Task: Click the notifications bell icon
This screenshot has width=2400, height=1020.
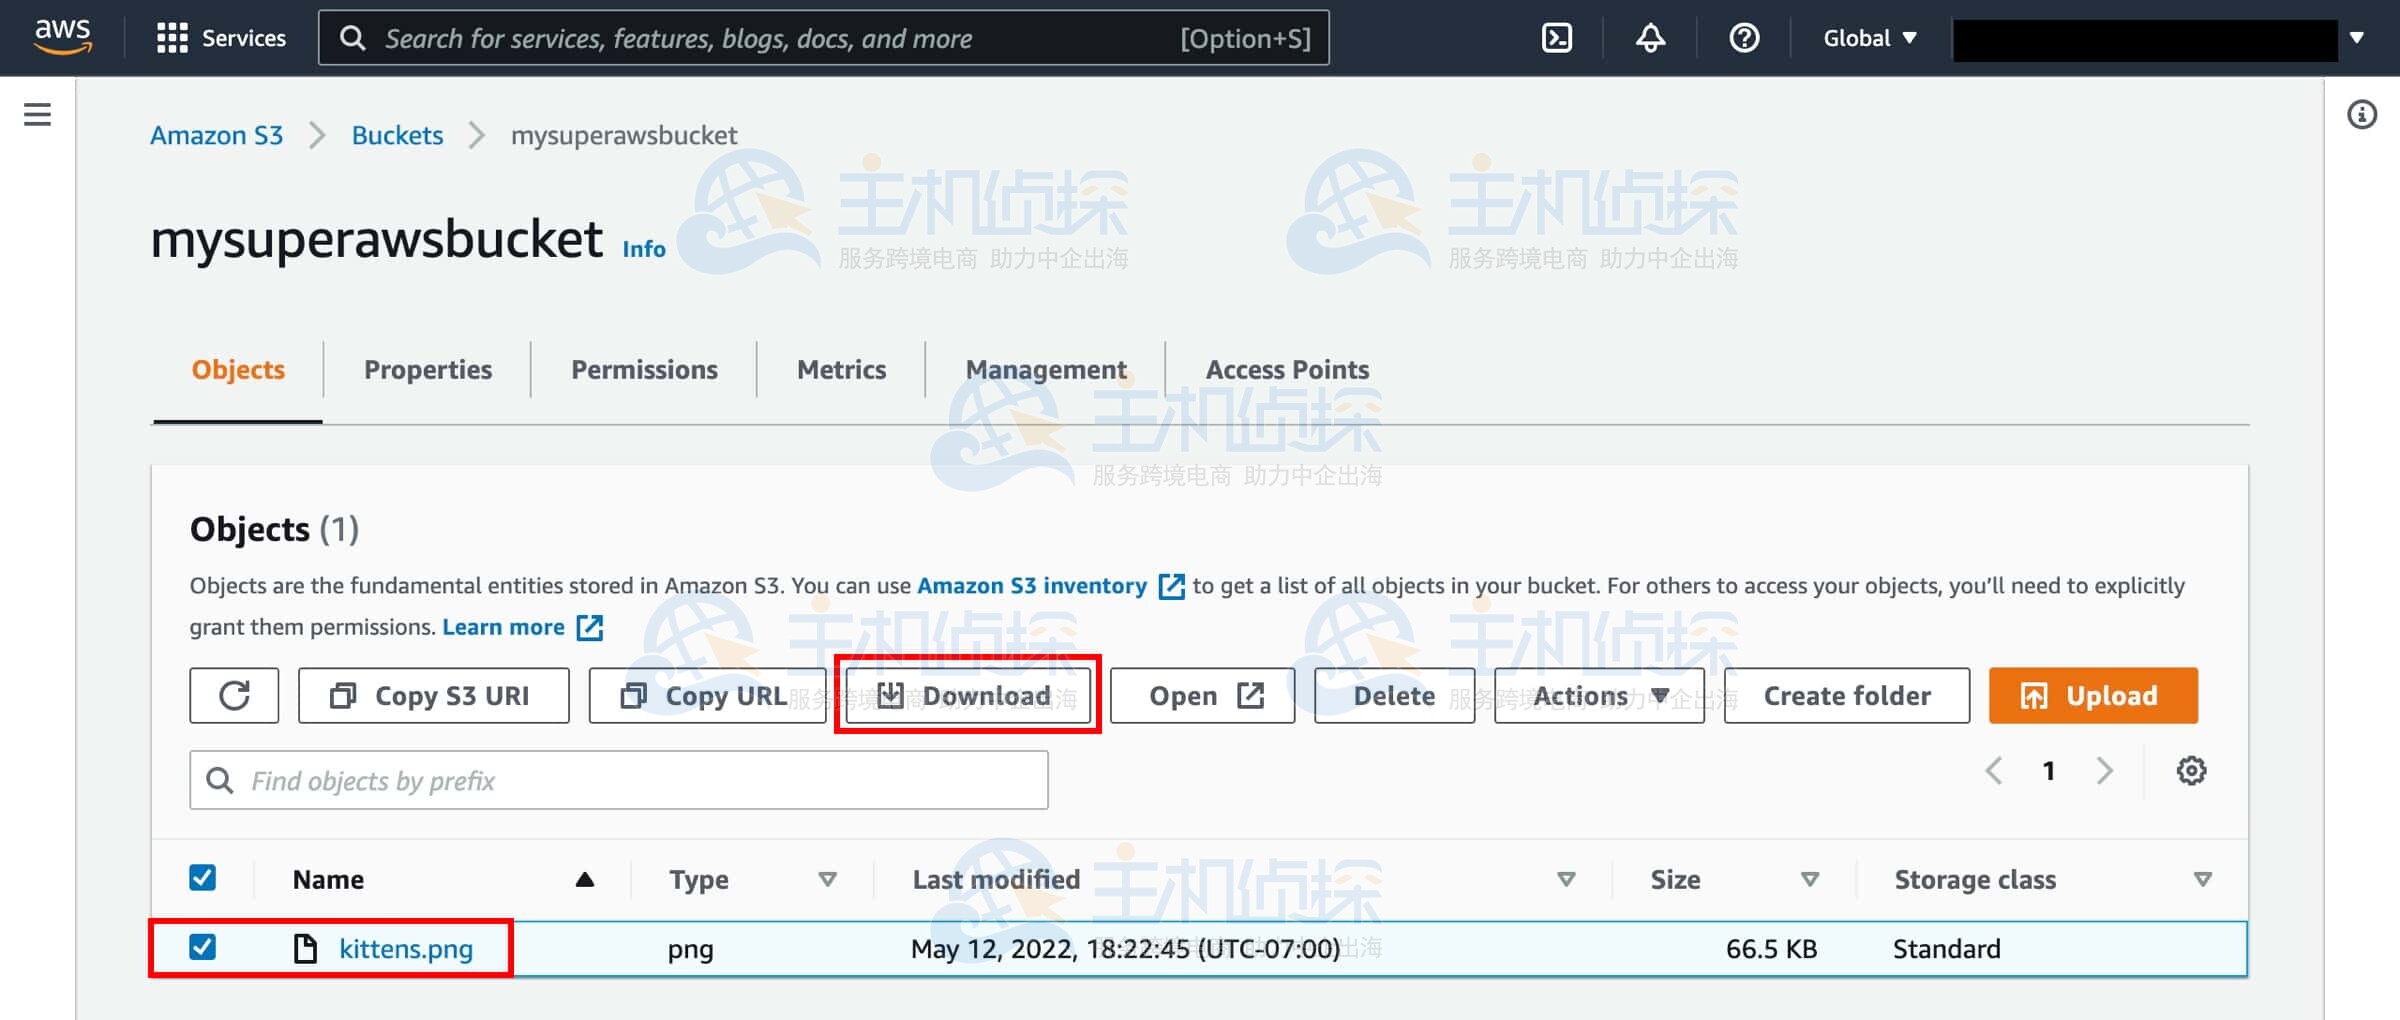Action: pyautogui.click(x=1650, y=38)
